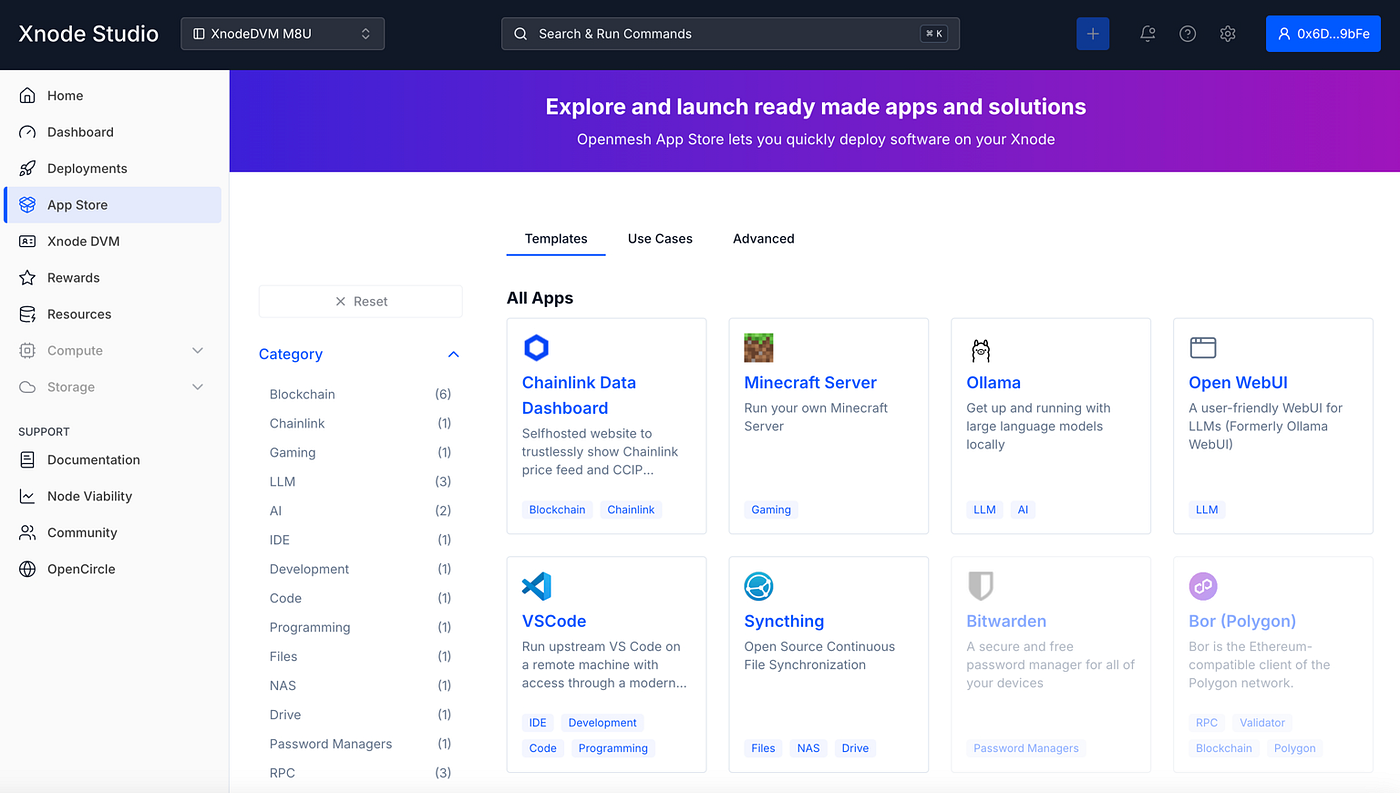The height and width of the screenshot is (793, 1400).
Task: Click the Syncthing logo icon
Action: pyautogui.click(x=759, y=586)
